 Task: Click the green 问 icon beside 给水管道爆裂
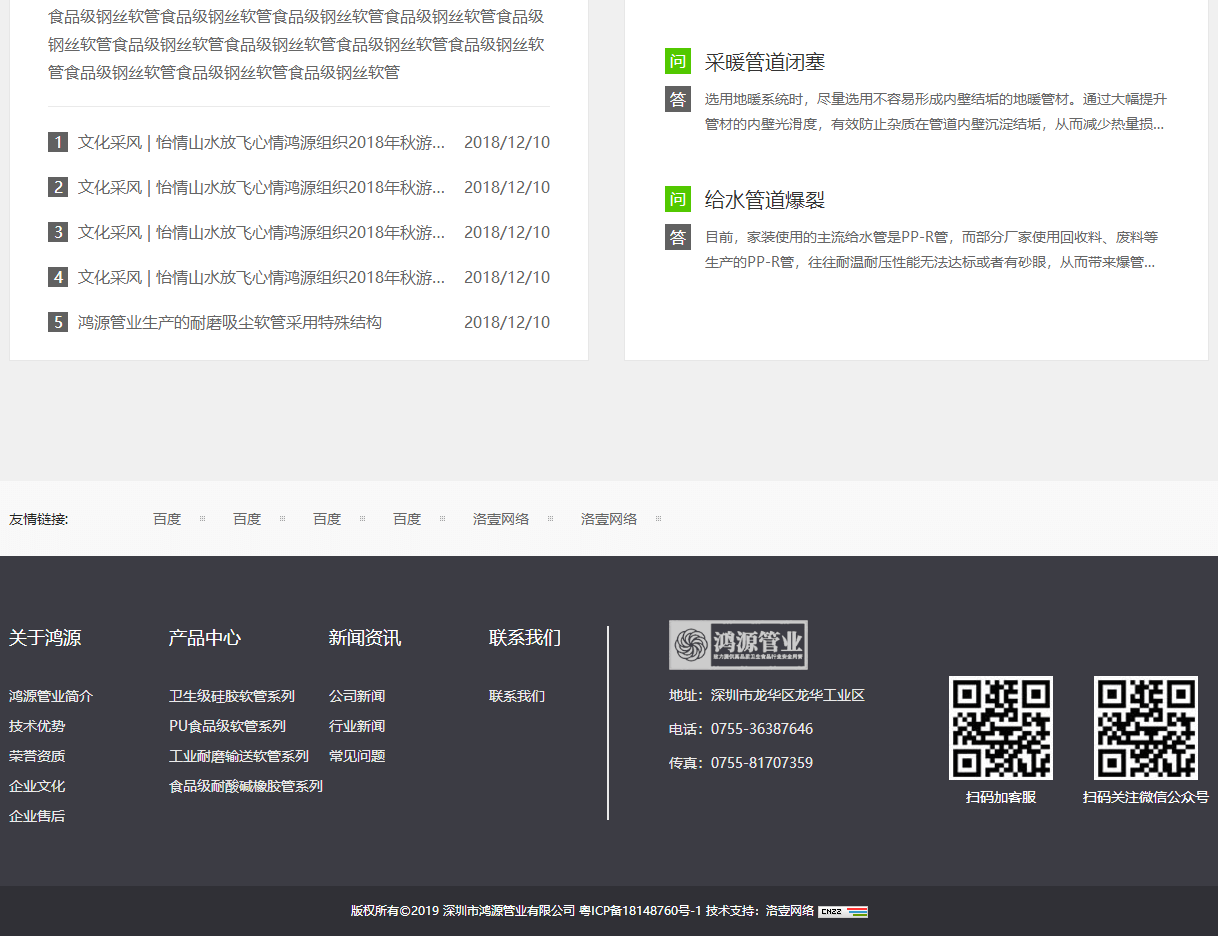click(678, 199)
